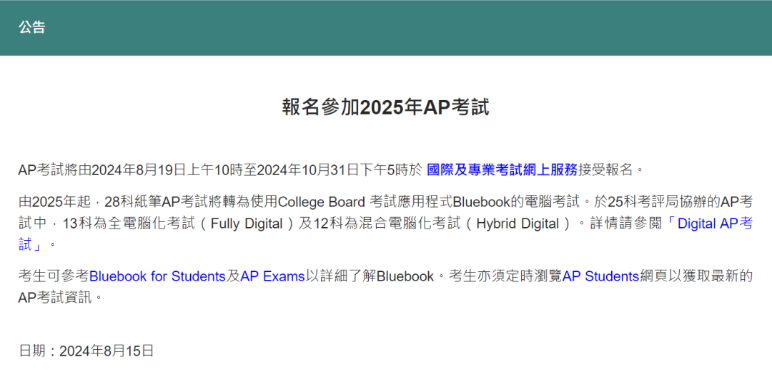This screenshot has height=372, width=772.
Task: Click the heading 報名參加2025年AP考試
Action: coord(386,107)
